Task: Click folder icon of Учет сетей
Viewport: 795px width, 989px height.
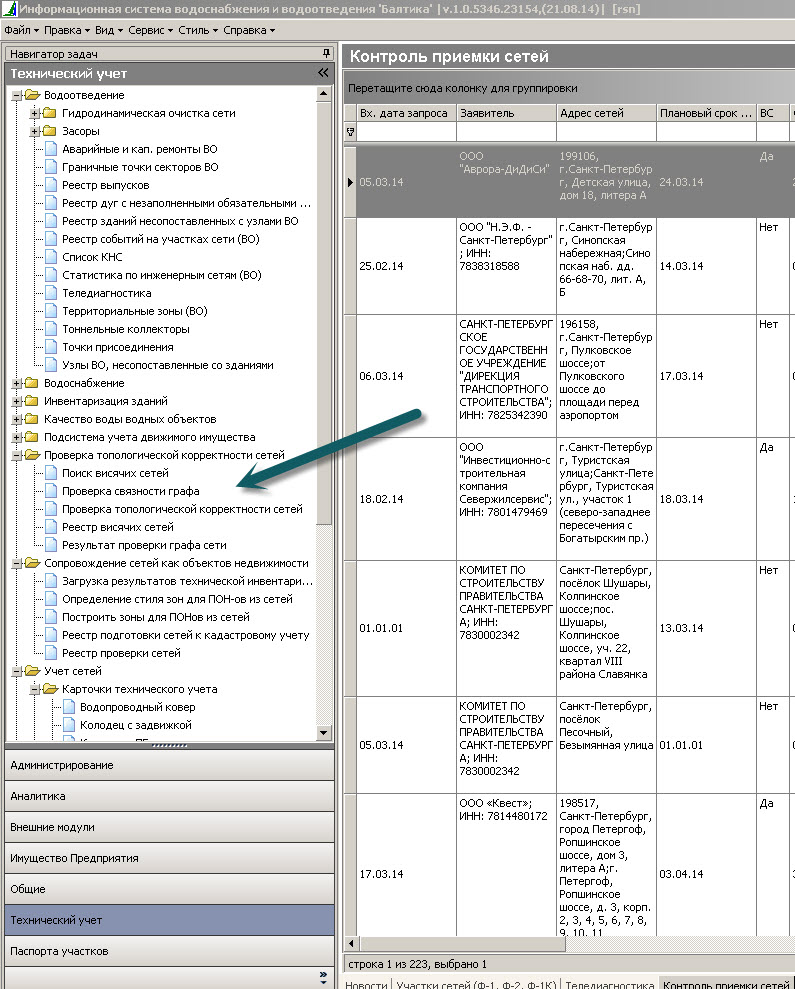Action: [x=32, y=671]
